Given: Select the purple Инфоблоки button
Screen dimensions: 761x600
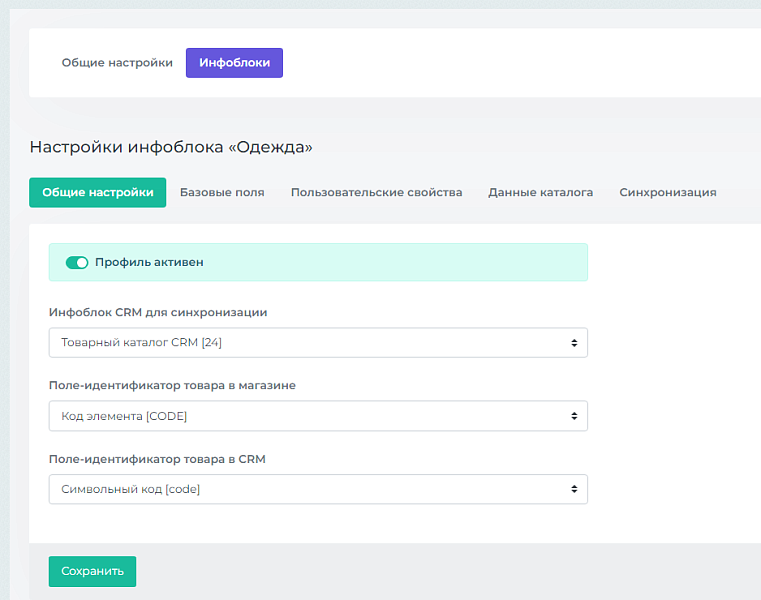Looking at the screenshot, I should tap(234, 63).
